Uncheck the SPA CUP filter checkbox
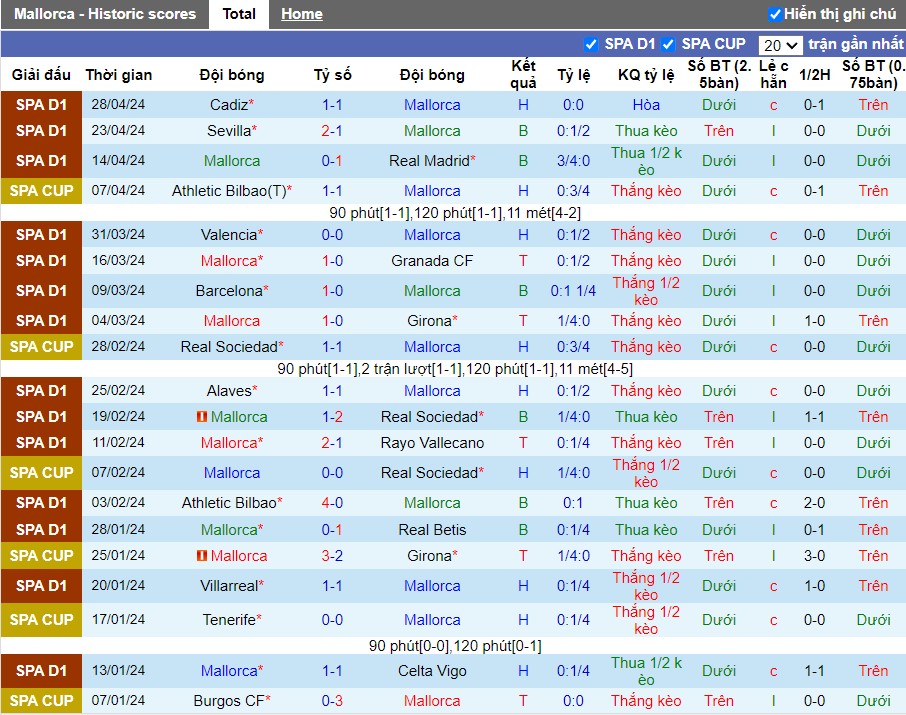Screen dimensions: 906x715 coord(668,45)
